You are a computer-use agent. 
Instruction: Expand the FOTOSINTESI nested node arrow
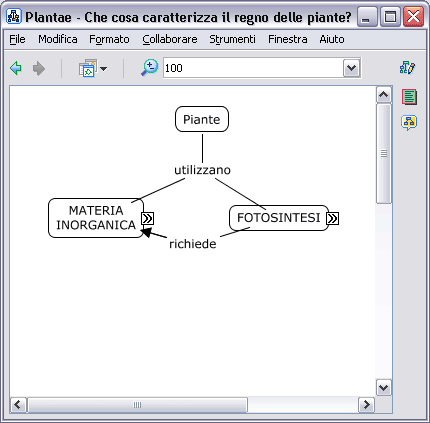(332, 218)
